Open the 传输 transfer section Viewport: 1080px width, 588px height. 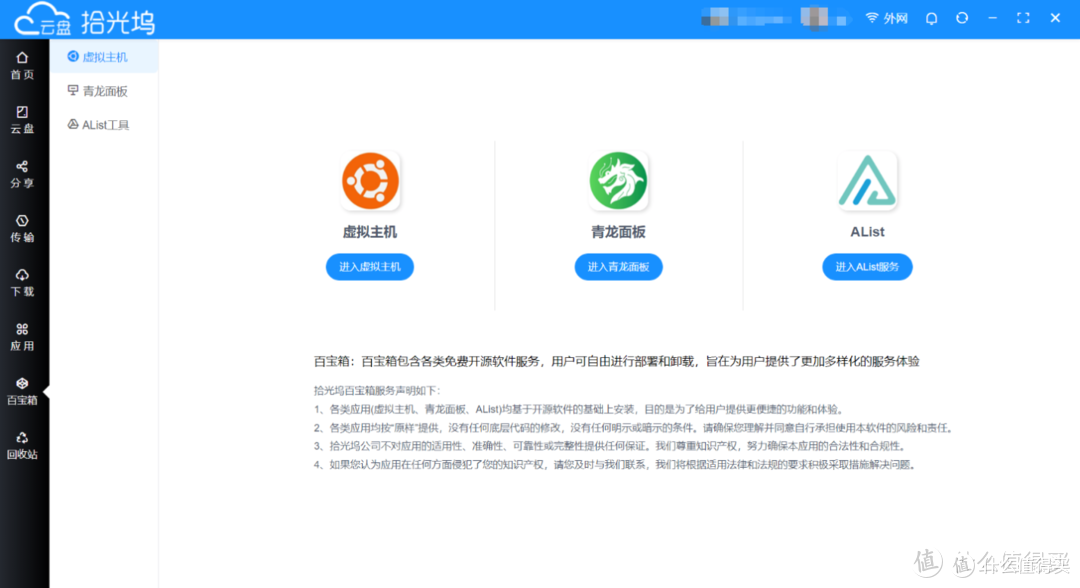tap(22, 229)
